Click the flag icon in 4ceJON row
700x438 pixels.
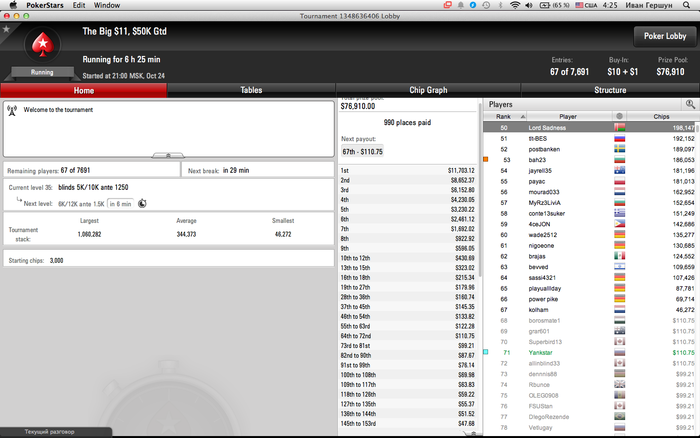point(619,224)
